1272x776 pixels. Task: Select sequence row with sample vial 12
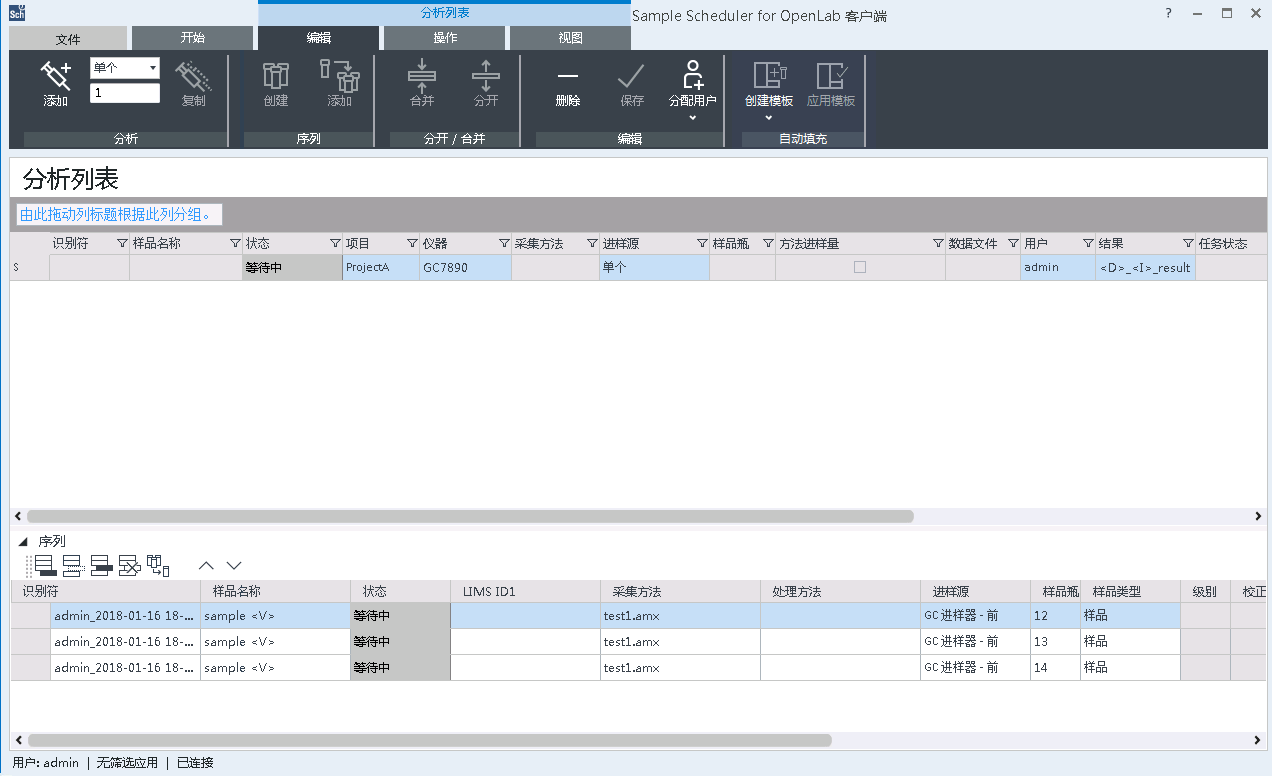tap(640, 616)
